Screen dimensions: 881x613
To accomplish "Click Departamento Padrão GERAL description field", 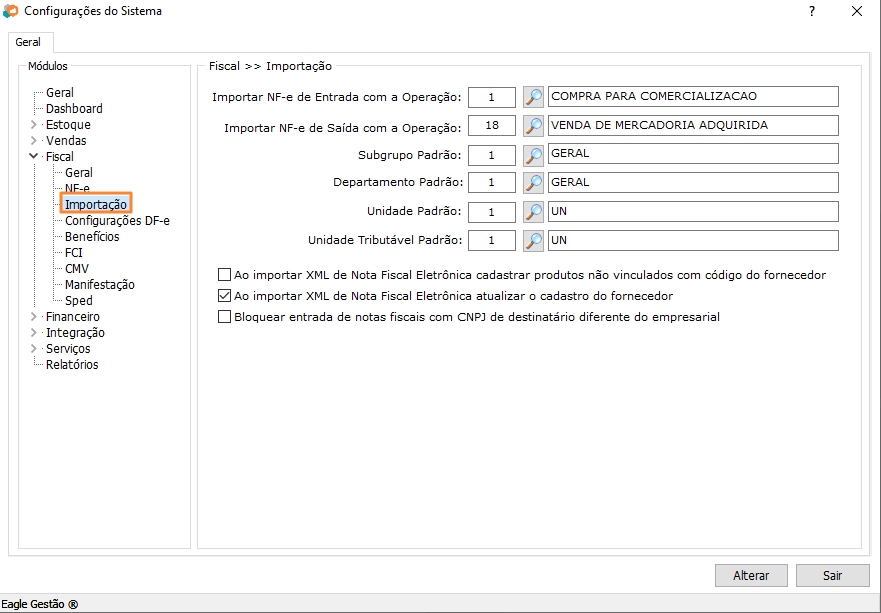I will pyautogui.click(x=693, y=183).
